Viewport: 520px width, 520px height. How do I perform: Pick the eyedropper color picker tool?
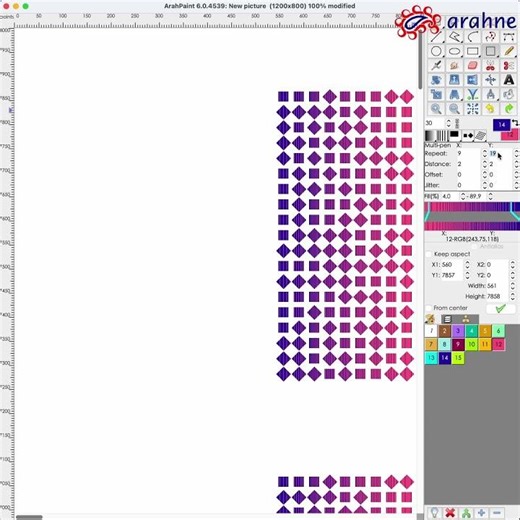click(x=436, y=66)
